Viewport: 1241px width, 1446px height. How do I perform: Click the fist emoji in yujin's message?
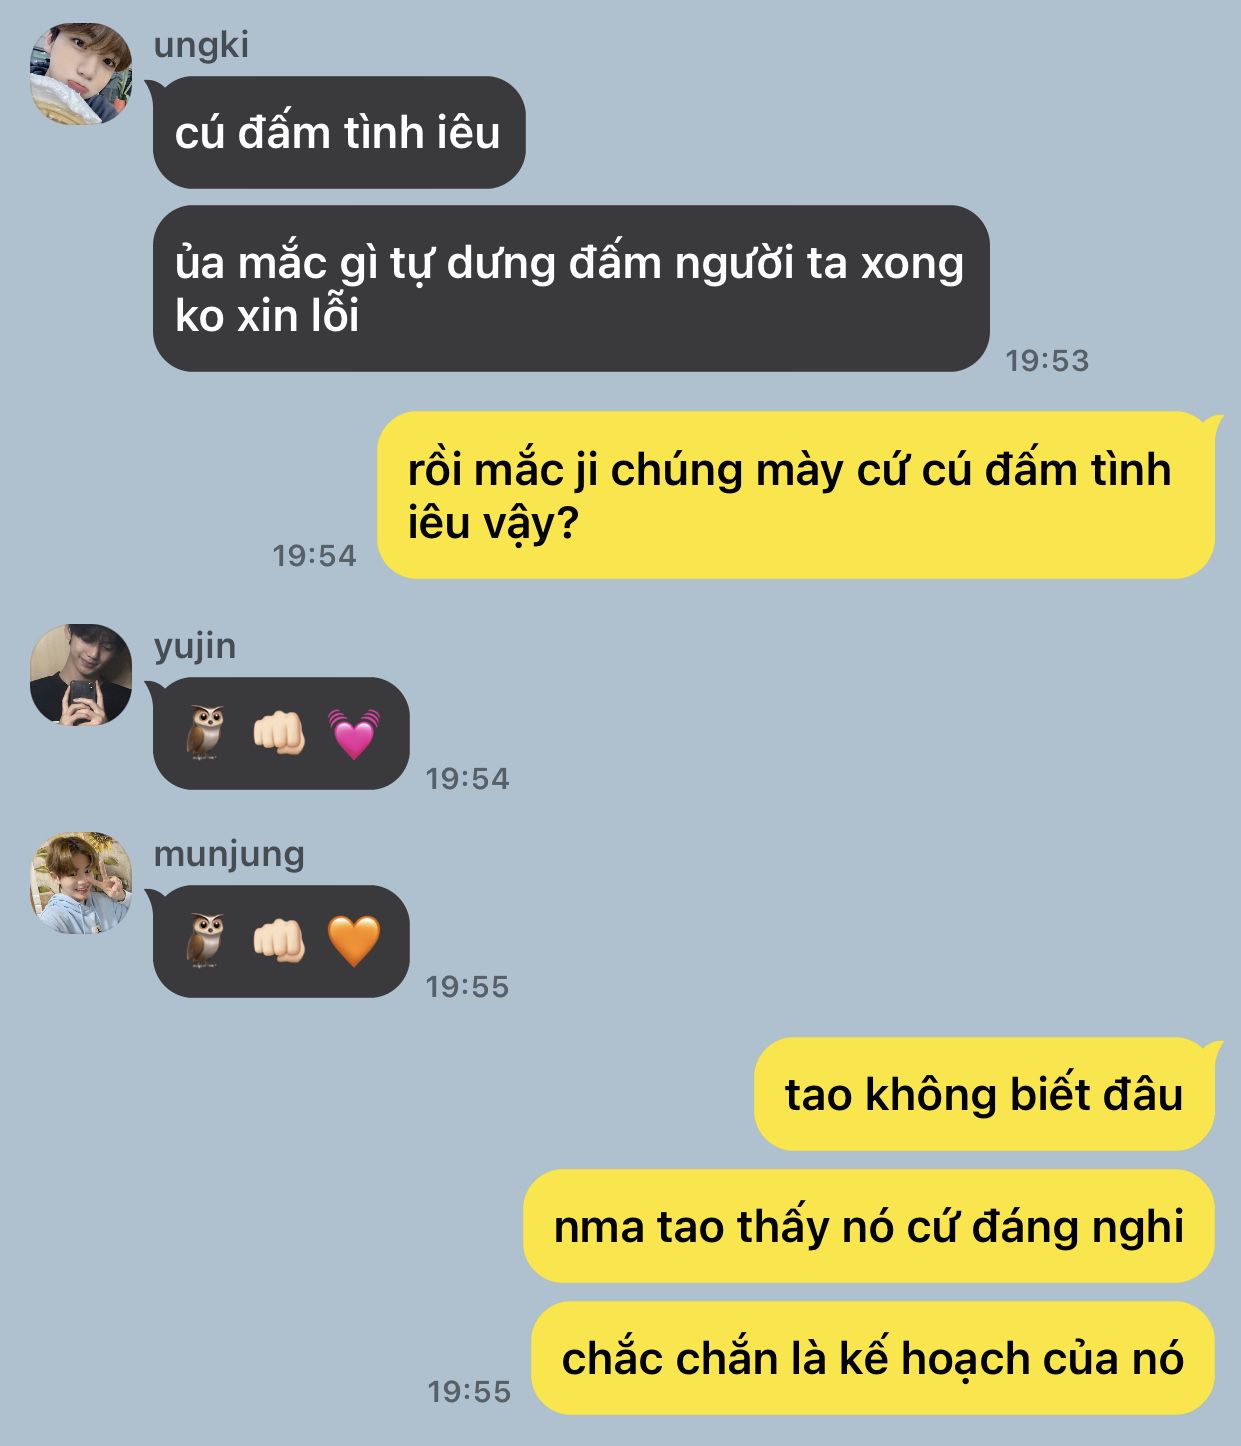click(x=279, y=733)
